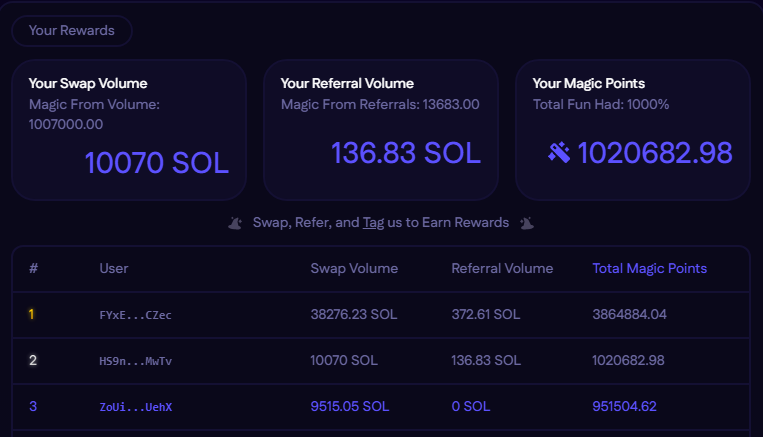Click Magic From Volume: 1007000.00 text

pyautogui.click(x=94, y=114)
